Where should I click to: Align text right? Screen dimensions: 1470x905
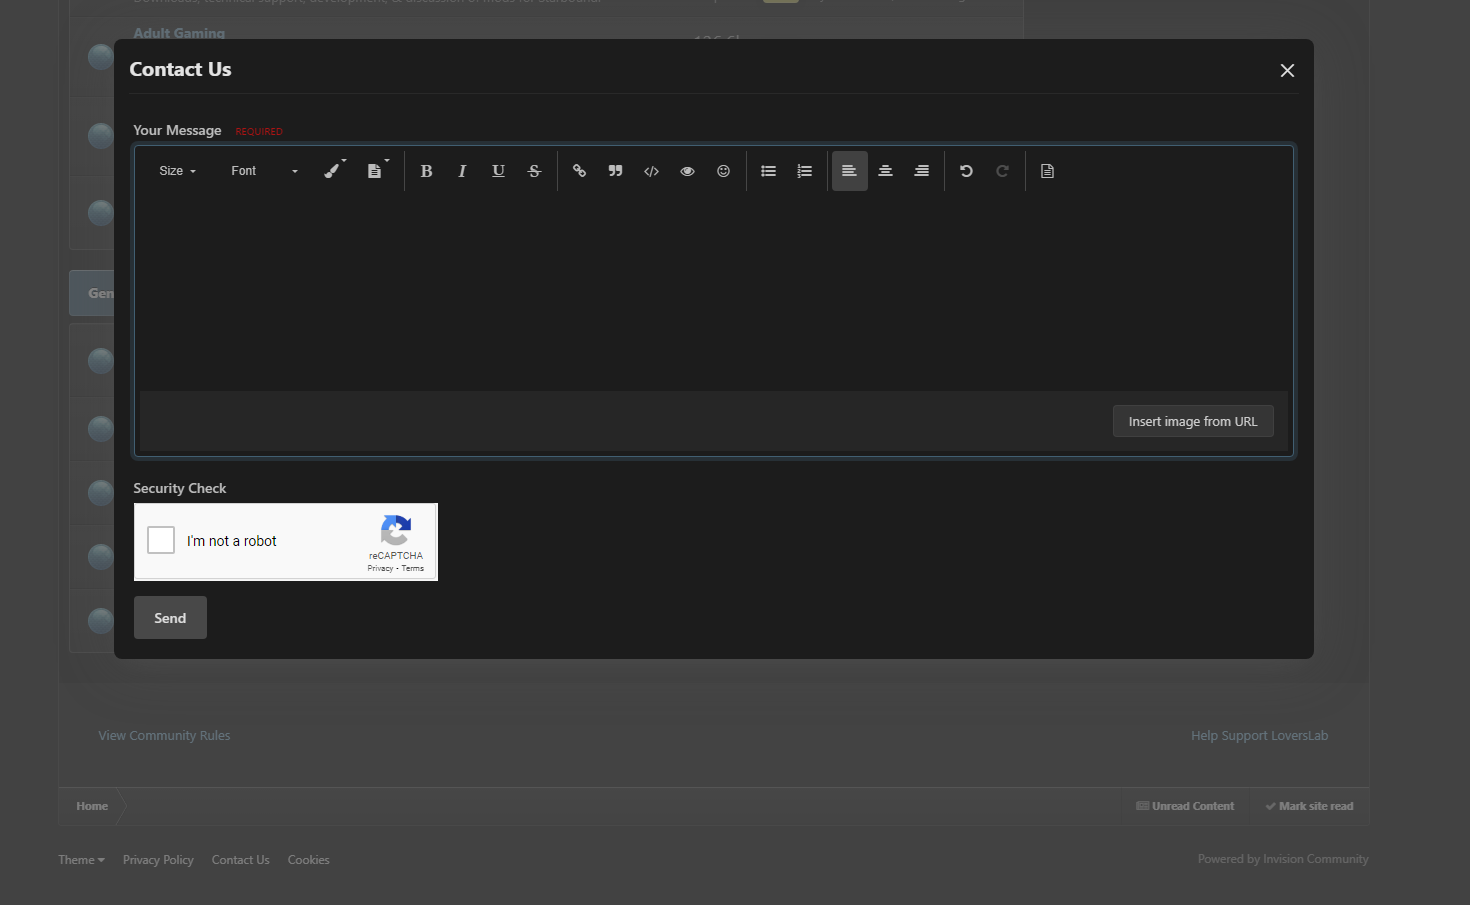pyautogui.click(x=921, y=171)
